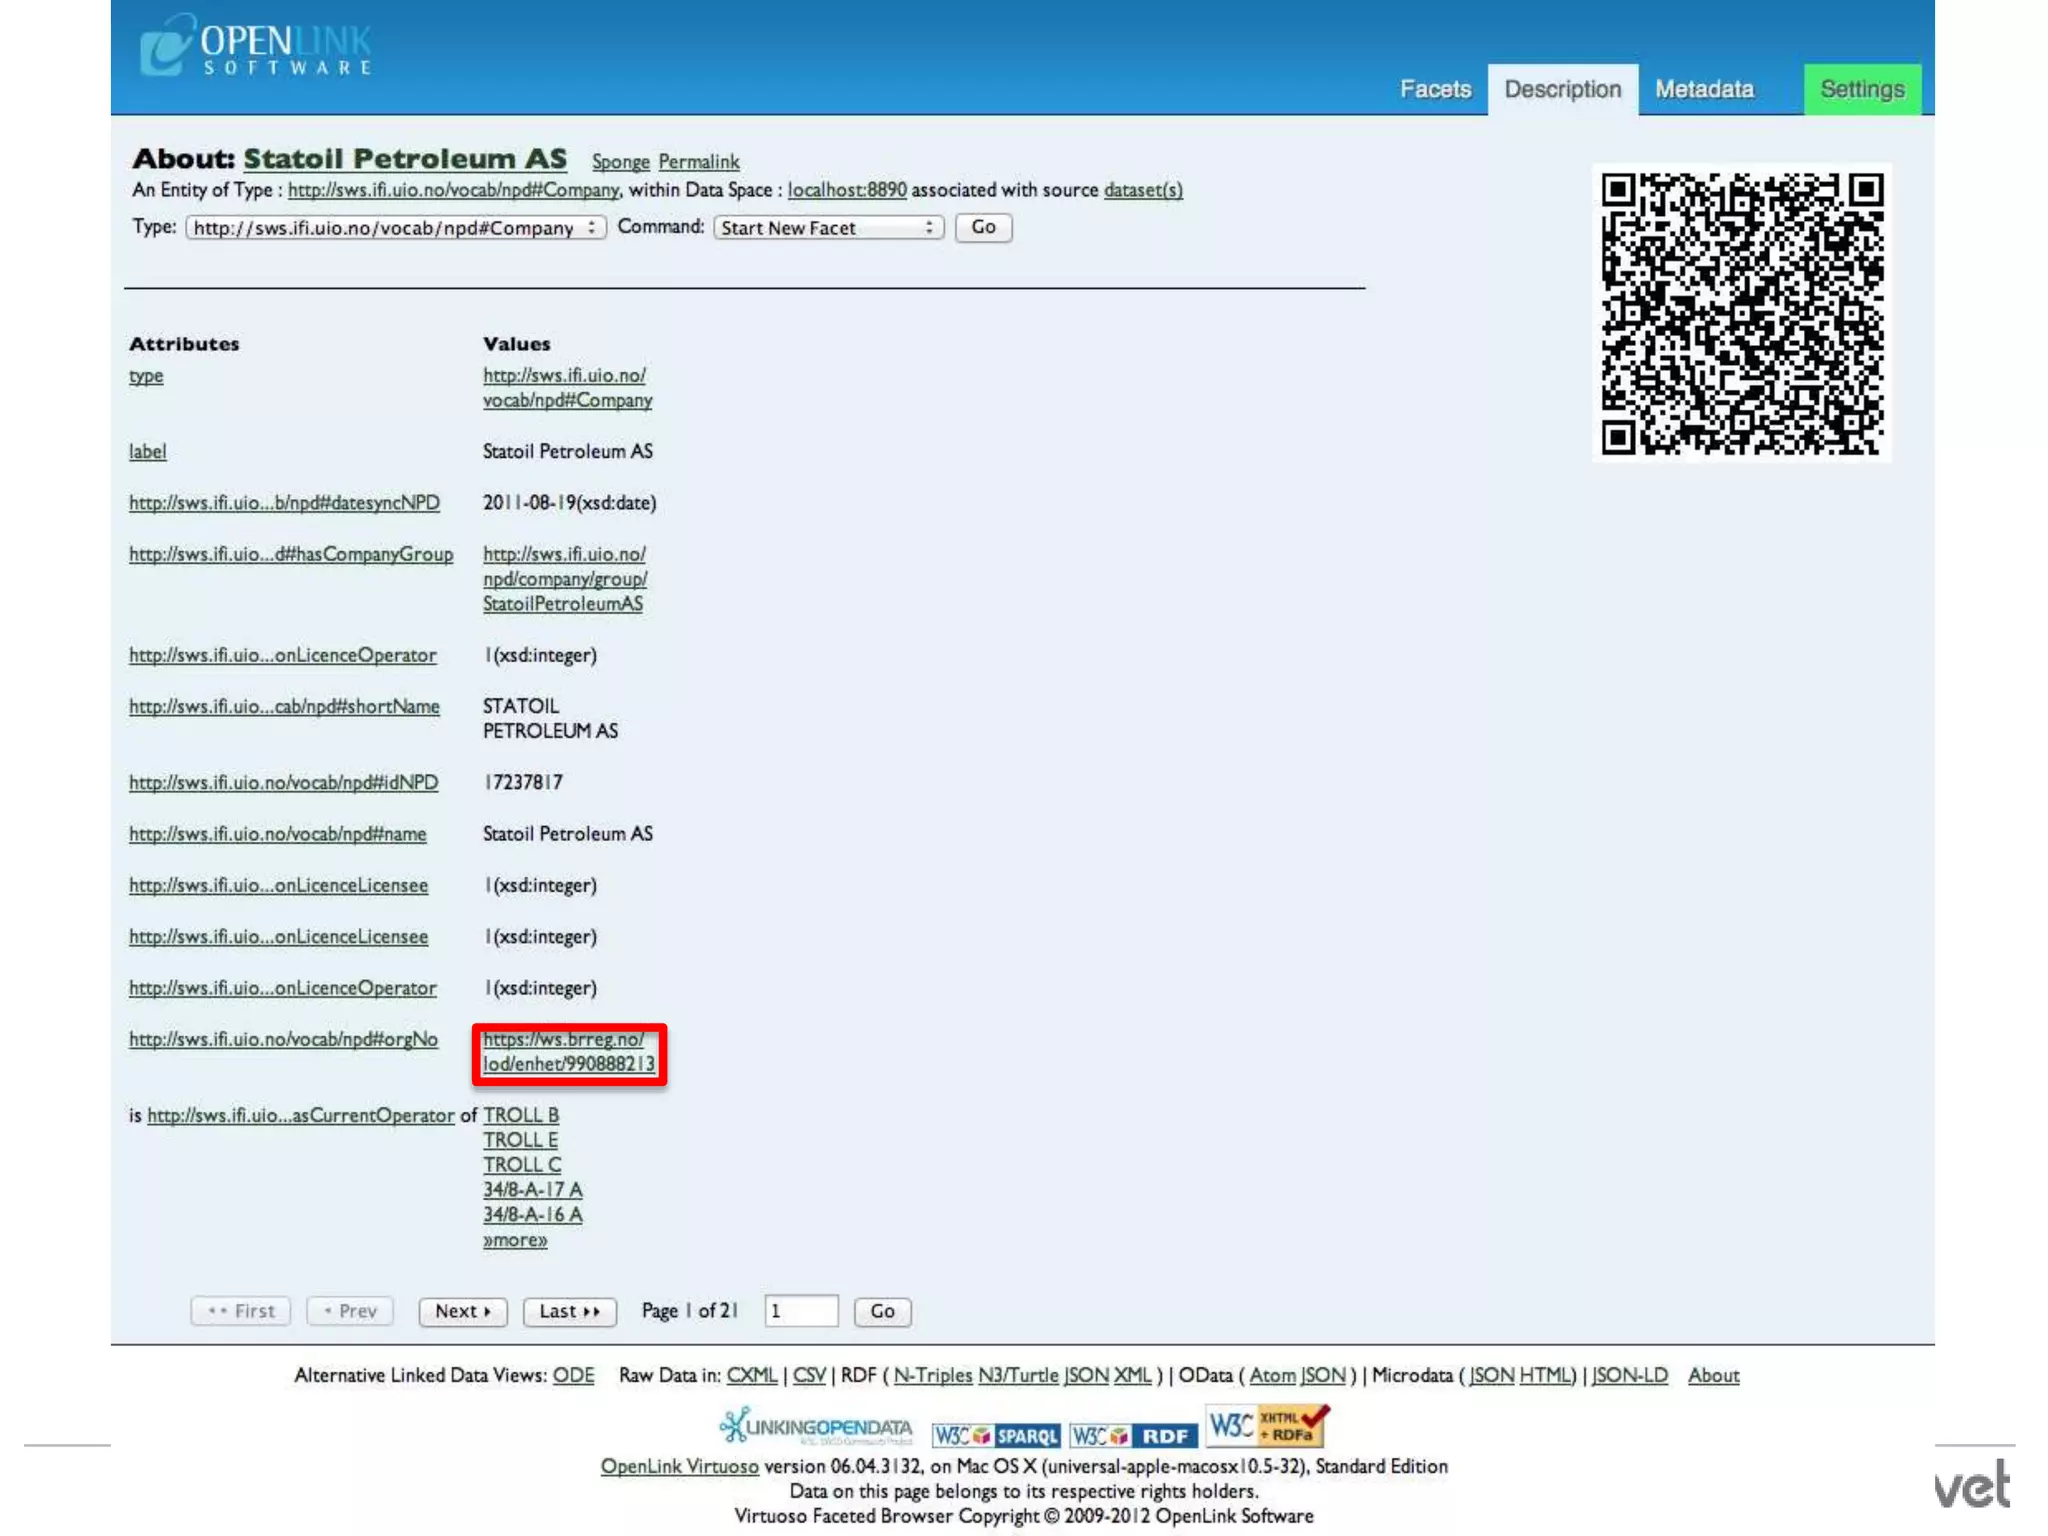The image size is (2048, 1536).
Task: Click the Prev page button
Action: pos(350,1311)
